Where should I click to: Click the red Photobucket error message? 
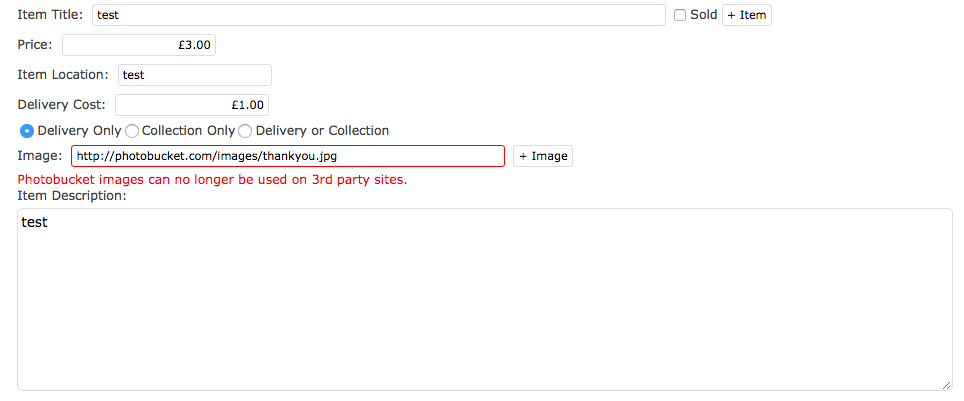pos(213,180)
